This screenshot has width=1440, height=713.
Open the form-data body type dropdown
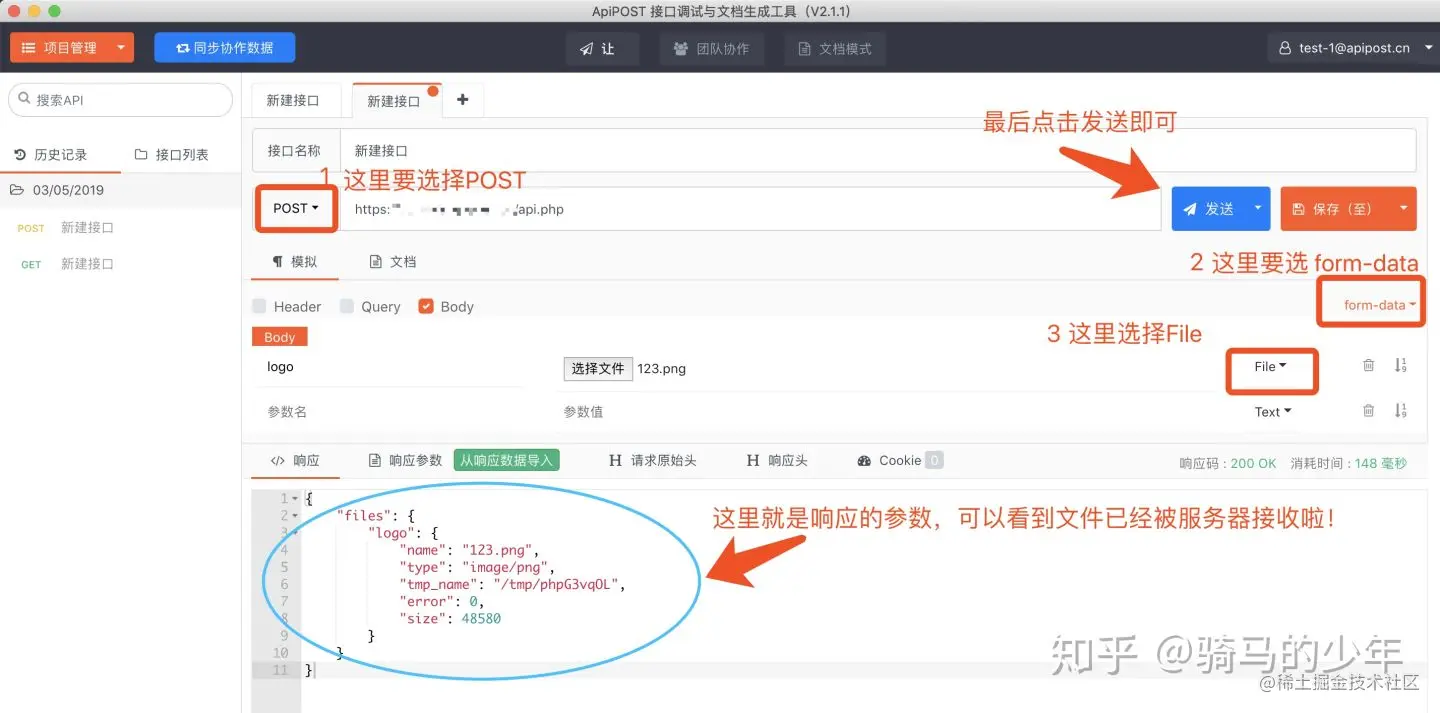point(1380,305)
